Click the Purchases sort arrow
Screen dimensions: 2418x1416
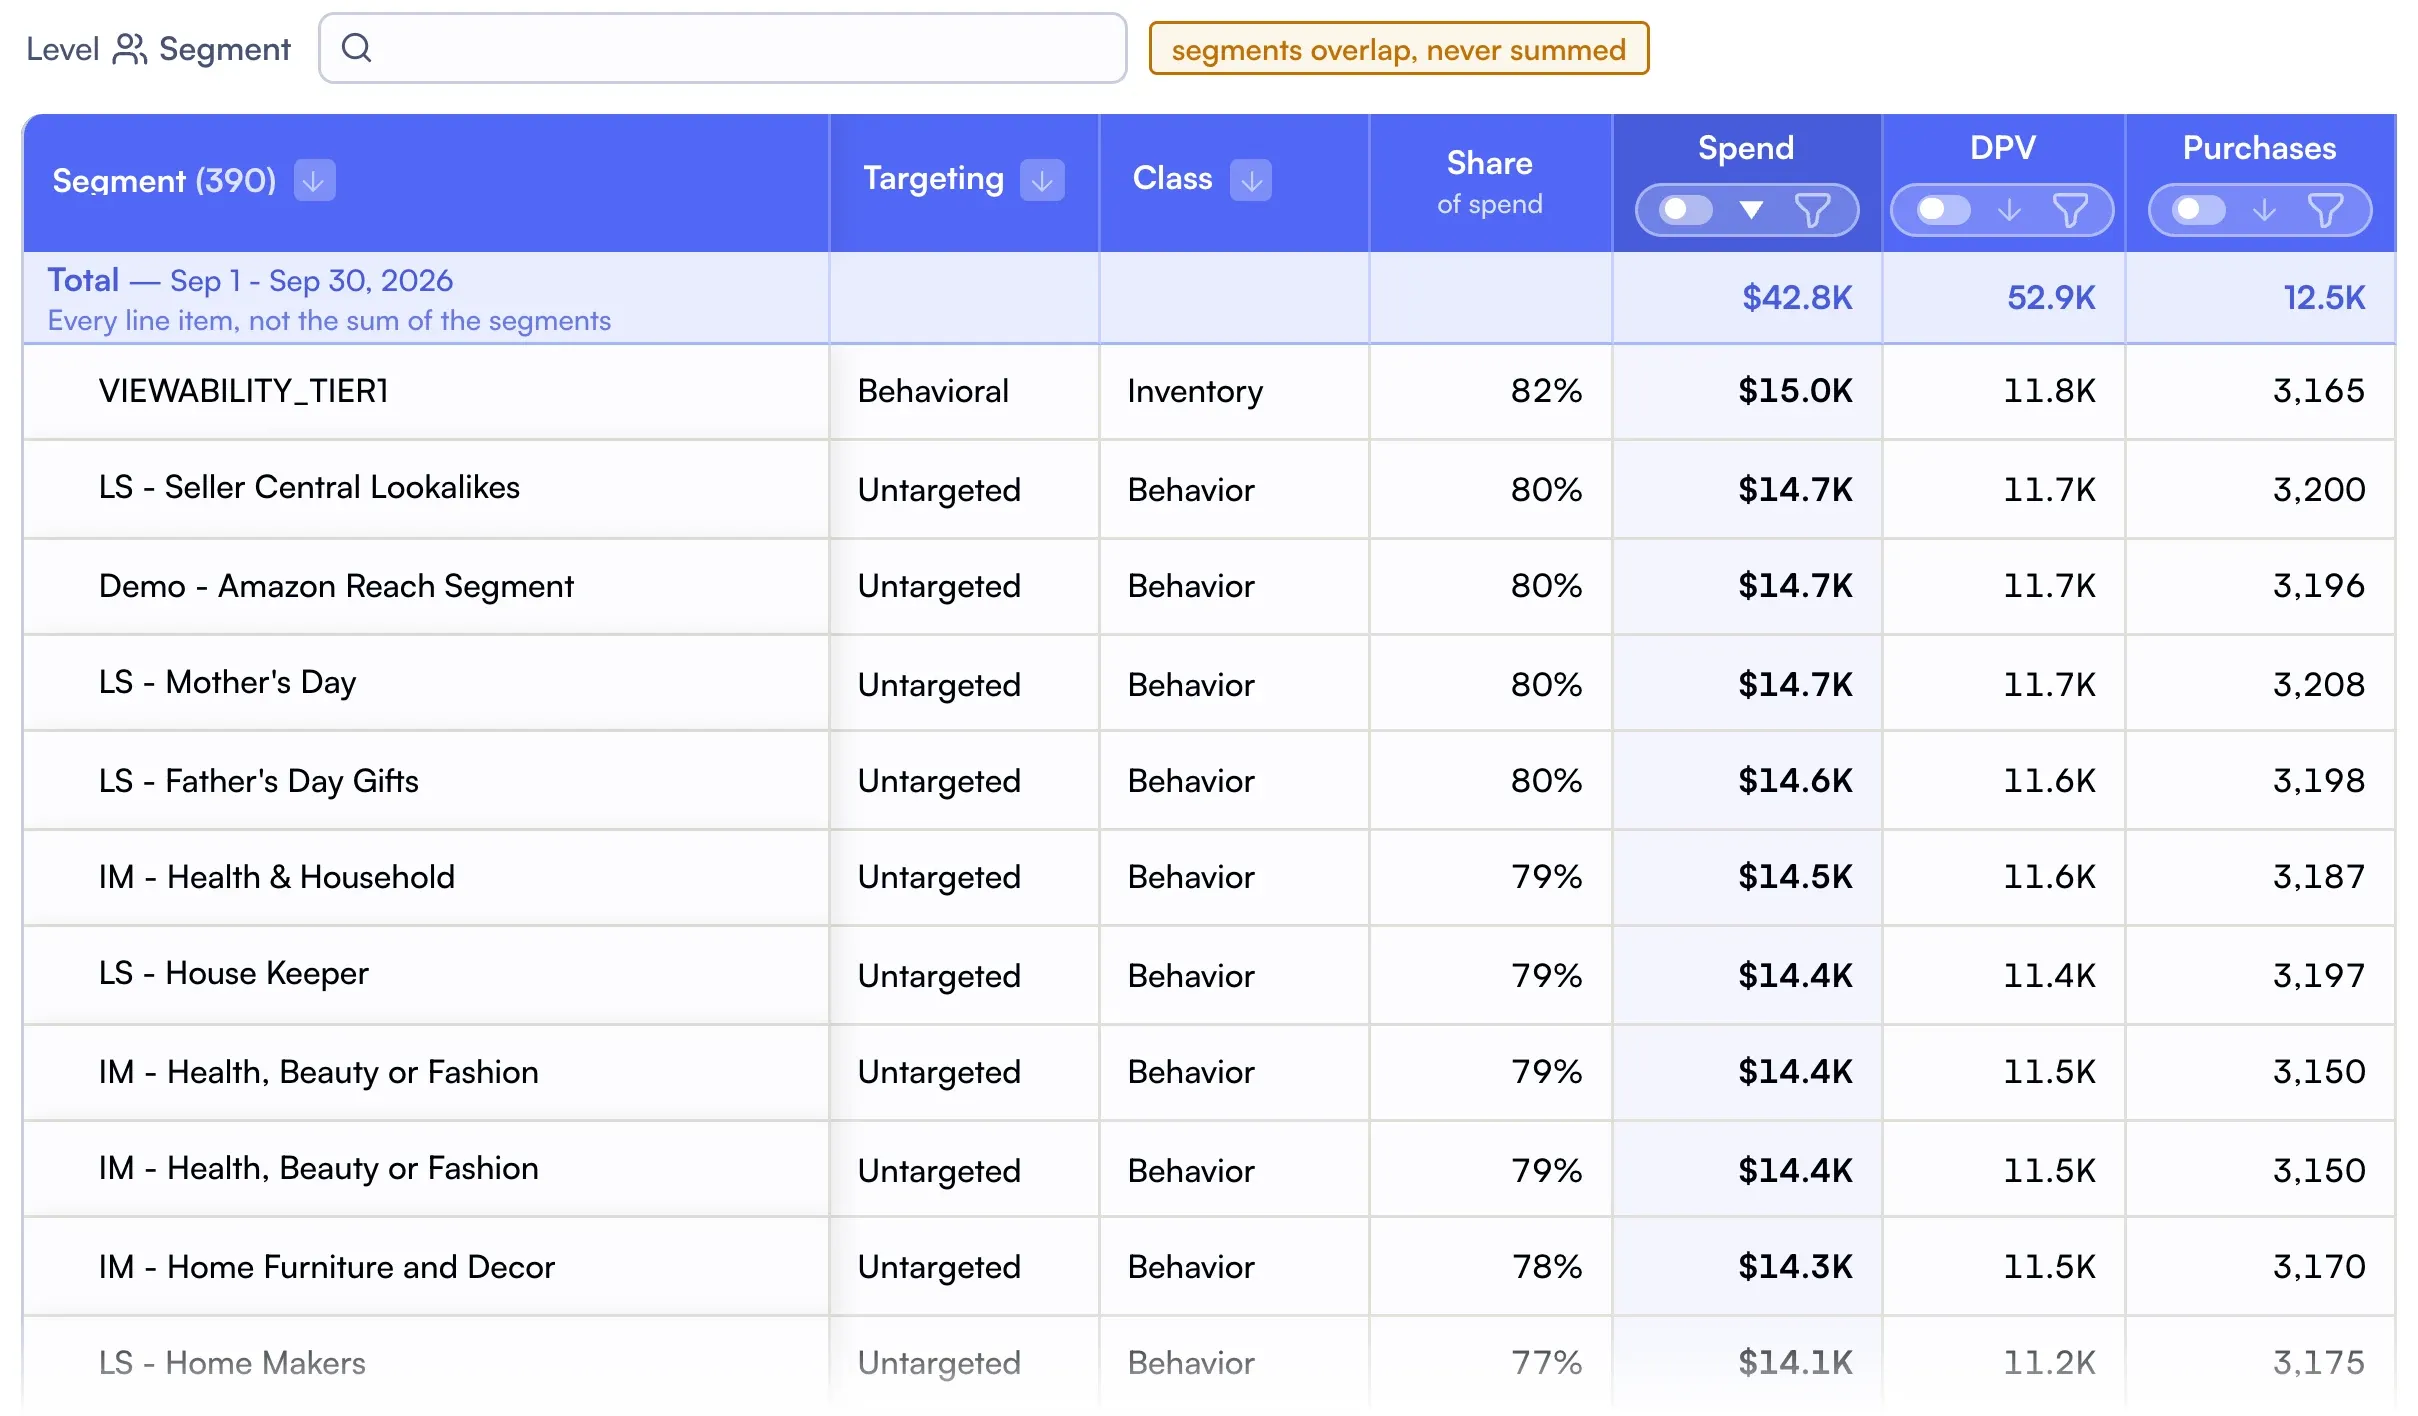tap(2265, 210)
